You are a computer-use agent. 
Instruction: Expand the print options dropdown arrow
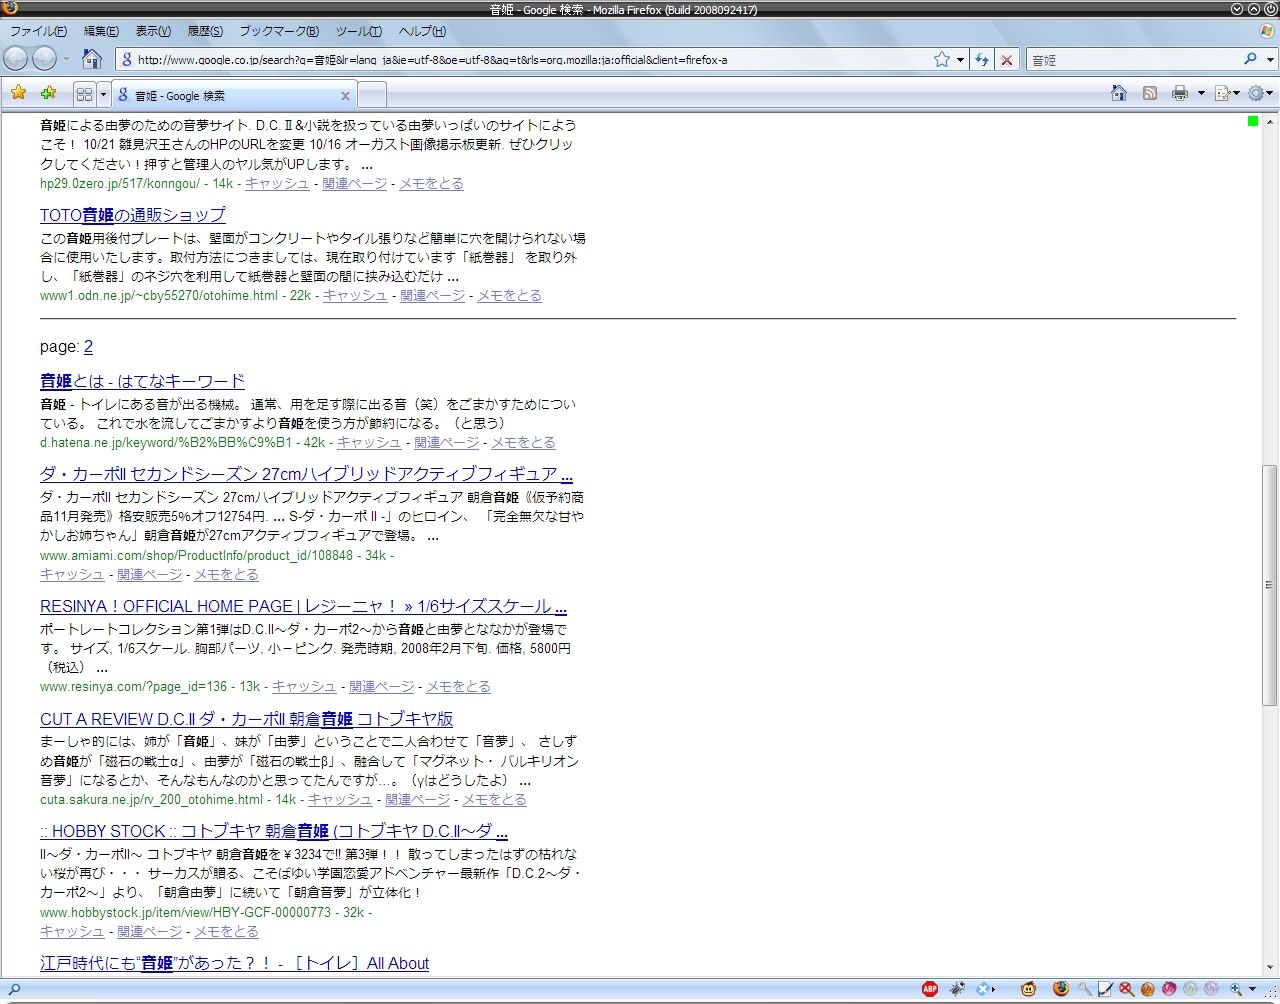click(1201, 93)
